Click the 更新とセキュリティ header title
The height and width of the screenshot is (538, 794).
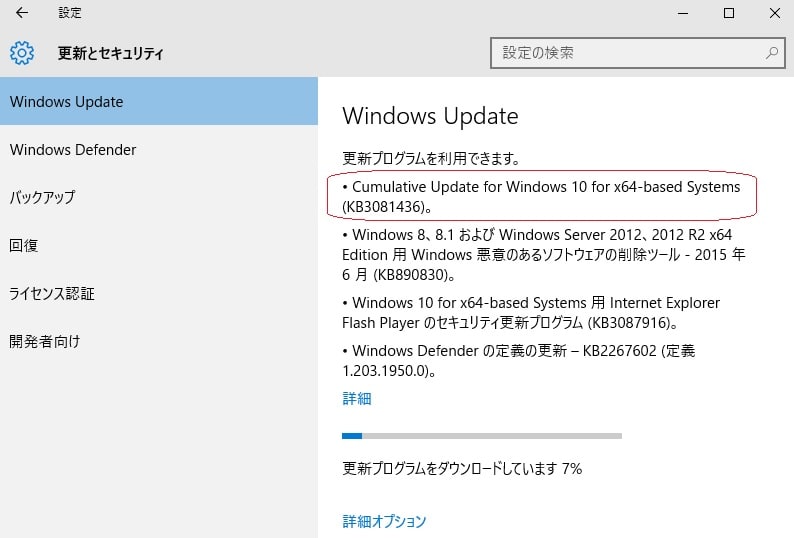click(x=110, y=53)
